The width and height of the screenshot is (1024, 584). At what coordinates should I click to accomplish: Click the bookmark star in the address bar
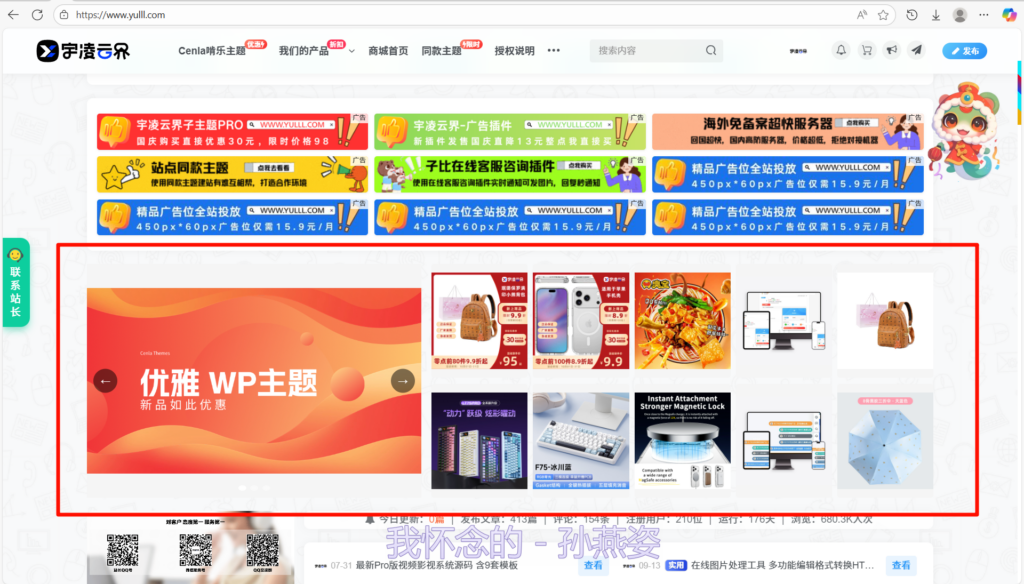point(884,15)
